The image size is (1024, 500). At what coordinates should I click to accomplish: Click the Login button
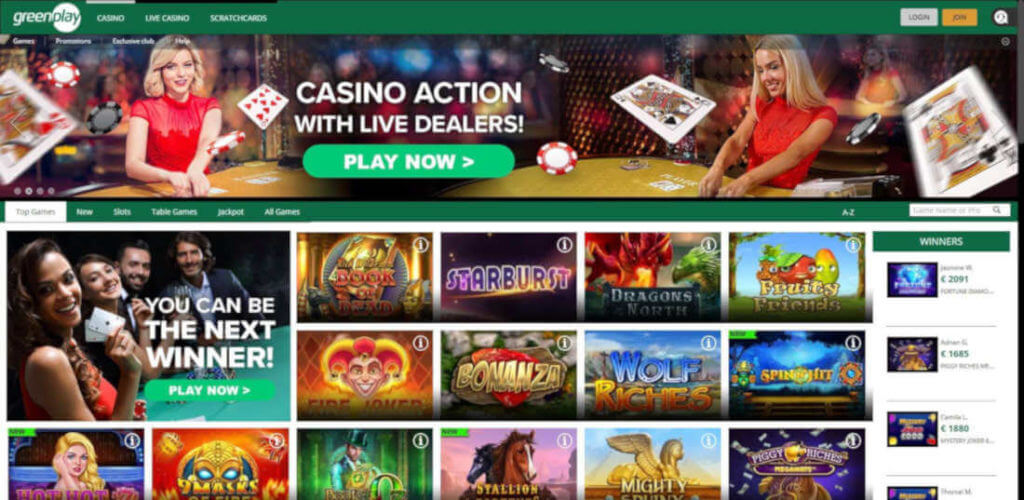pos(919,18)
